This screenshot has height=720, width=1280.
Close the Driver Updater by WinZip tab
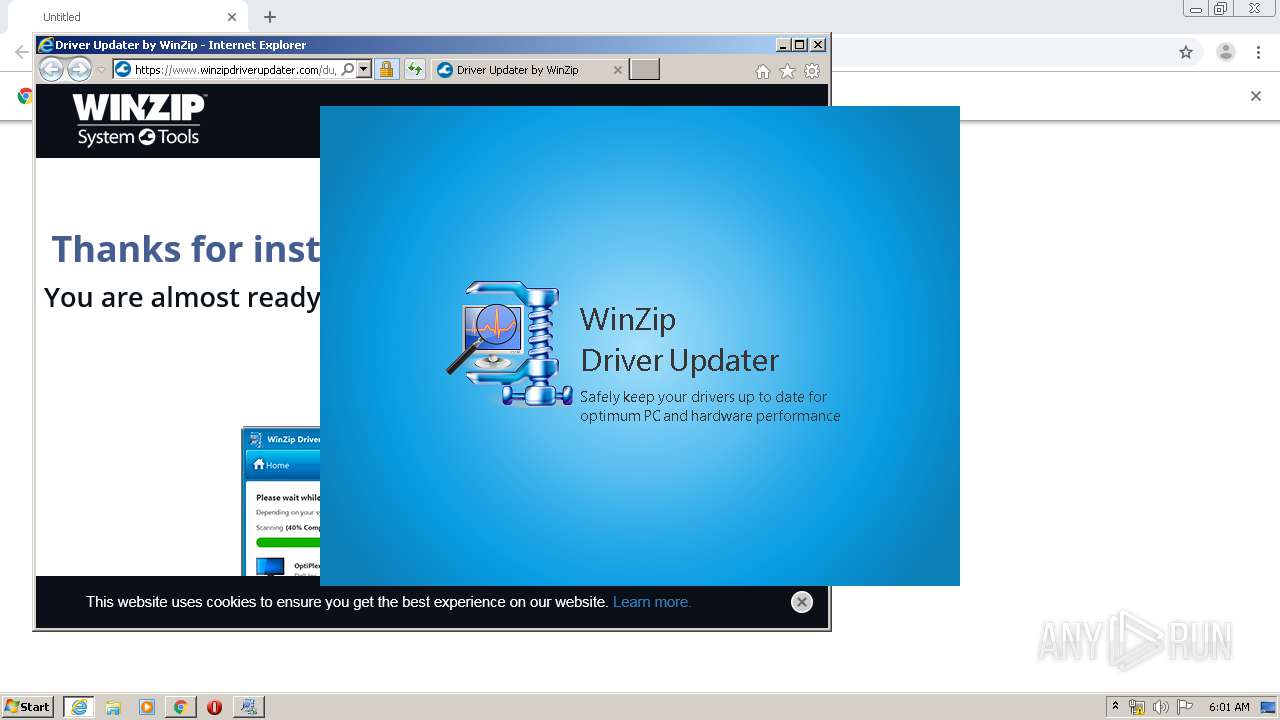point(617,70)
